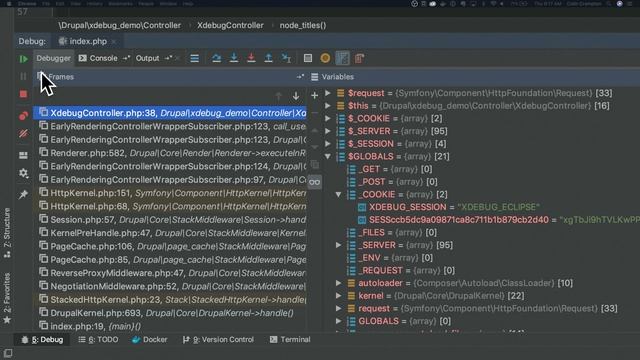Click the up arrow previous frame icon
640x360 pixels.
click(279, 96)
